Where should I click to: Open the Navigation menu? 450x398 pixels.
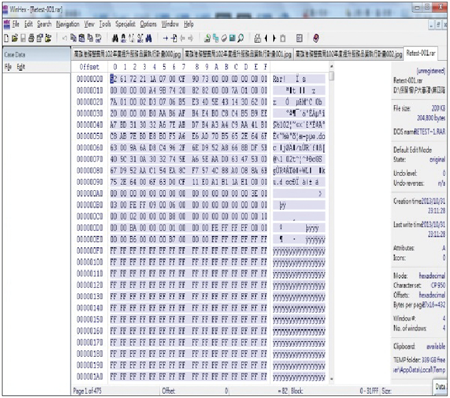click(68, 24)
